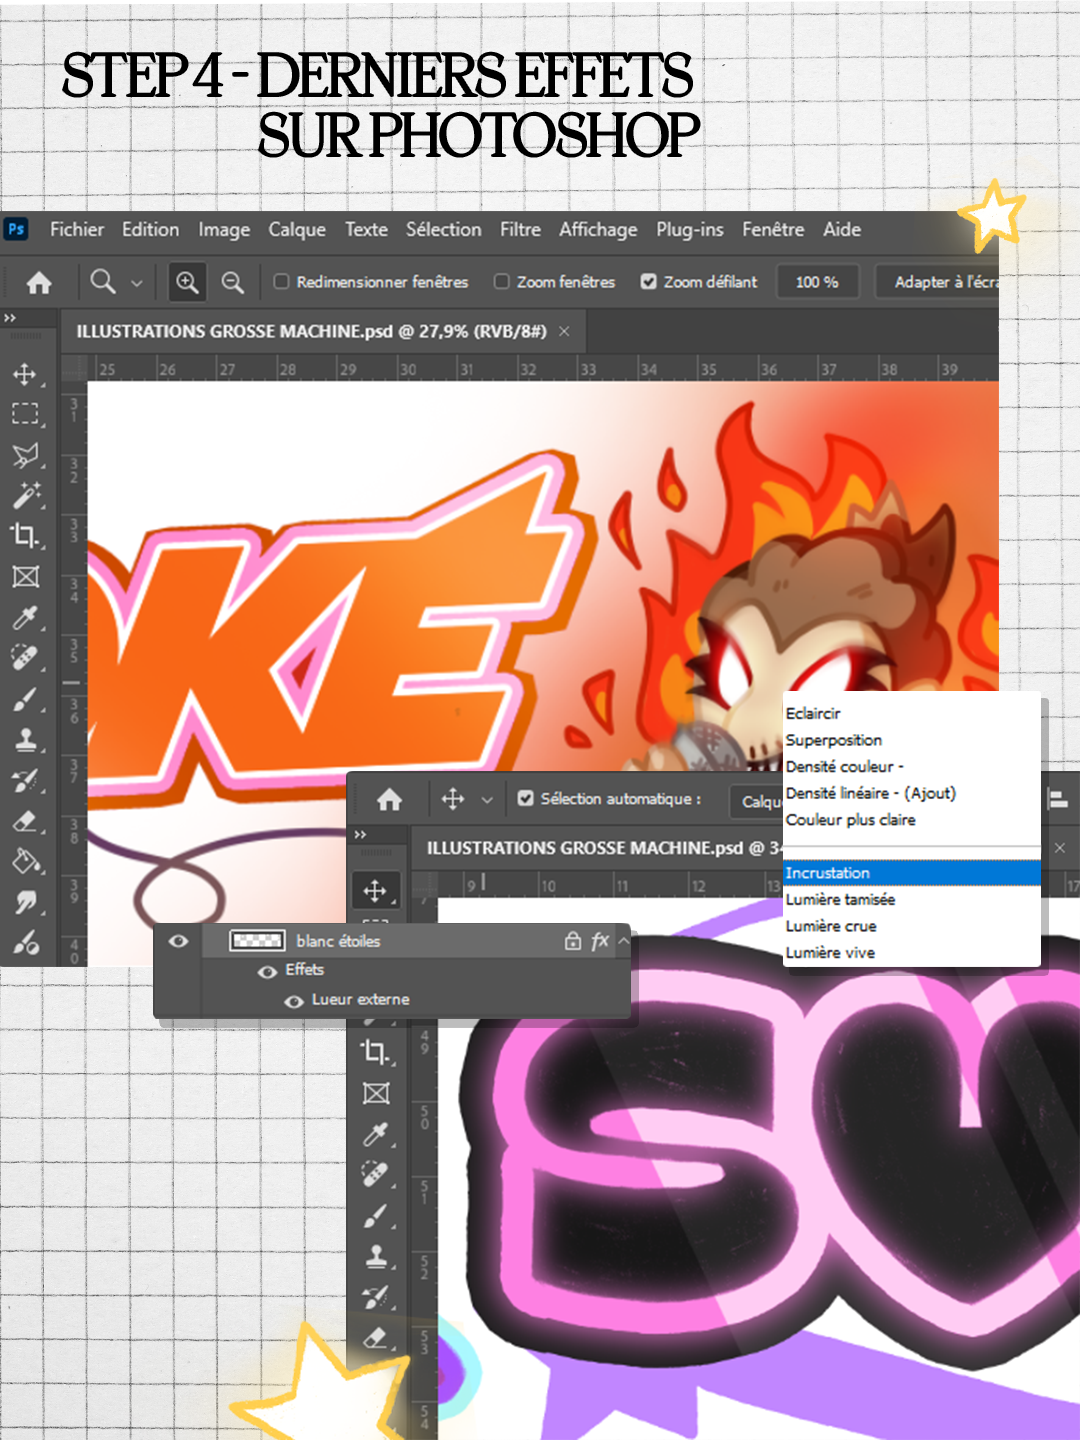Uncheck the Zoom défilant checkbox

click(x=648, y=282)
